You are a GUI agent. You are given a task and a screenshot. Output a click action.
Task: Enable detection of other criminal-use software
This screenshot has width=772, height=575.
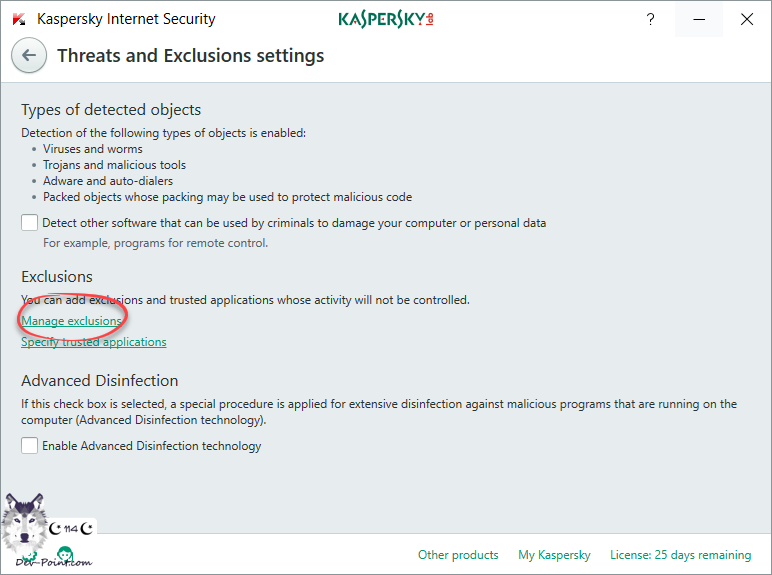(30, 223)
